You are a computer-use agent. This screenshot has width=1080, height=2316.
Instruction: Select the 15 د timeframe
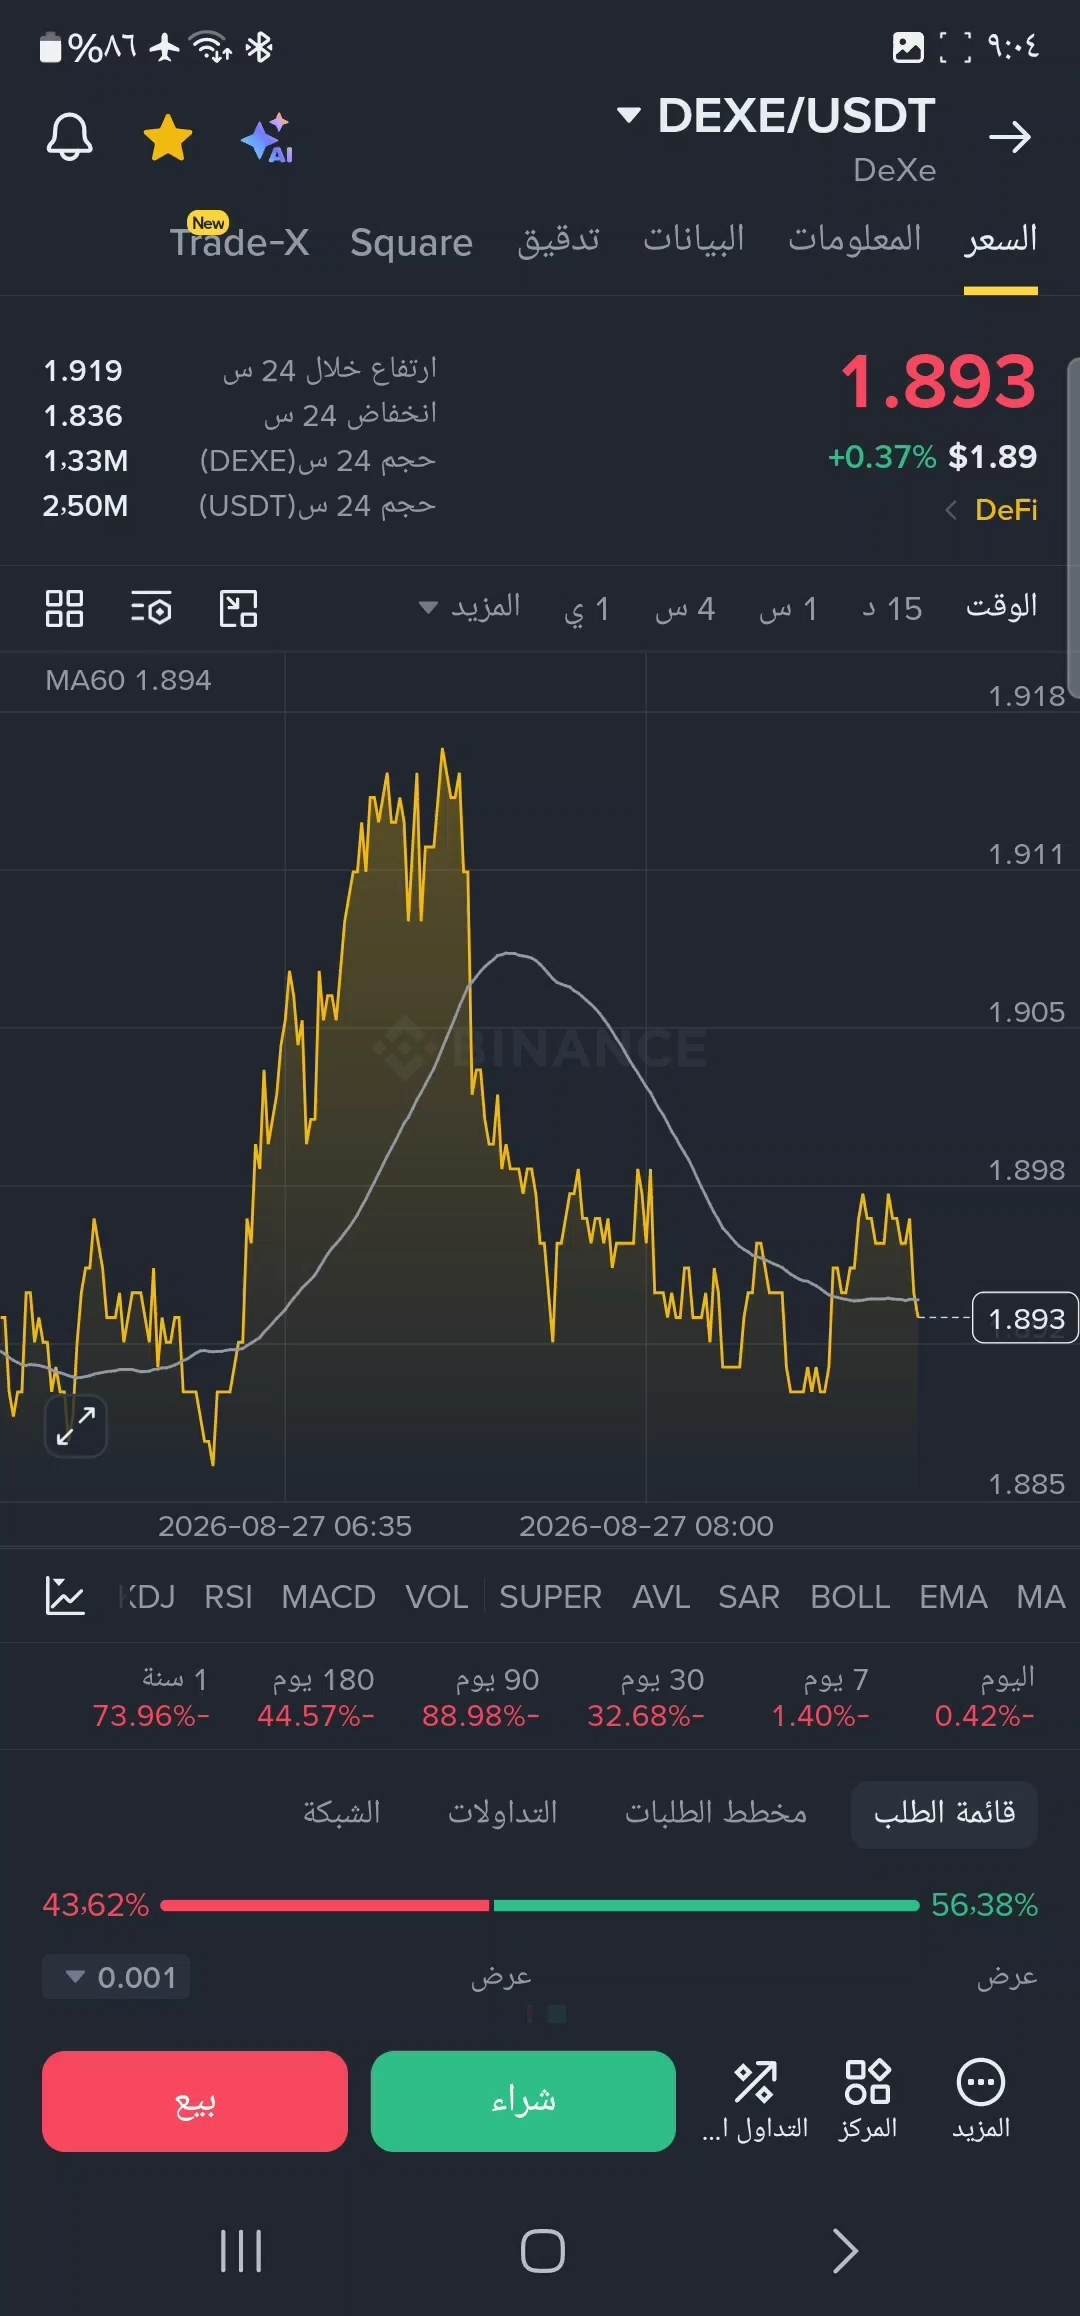892,608
